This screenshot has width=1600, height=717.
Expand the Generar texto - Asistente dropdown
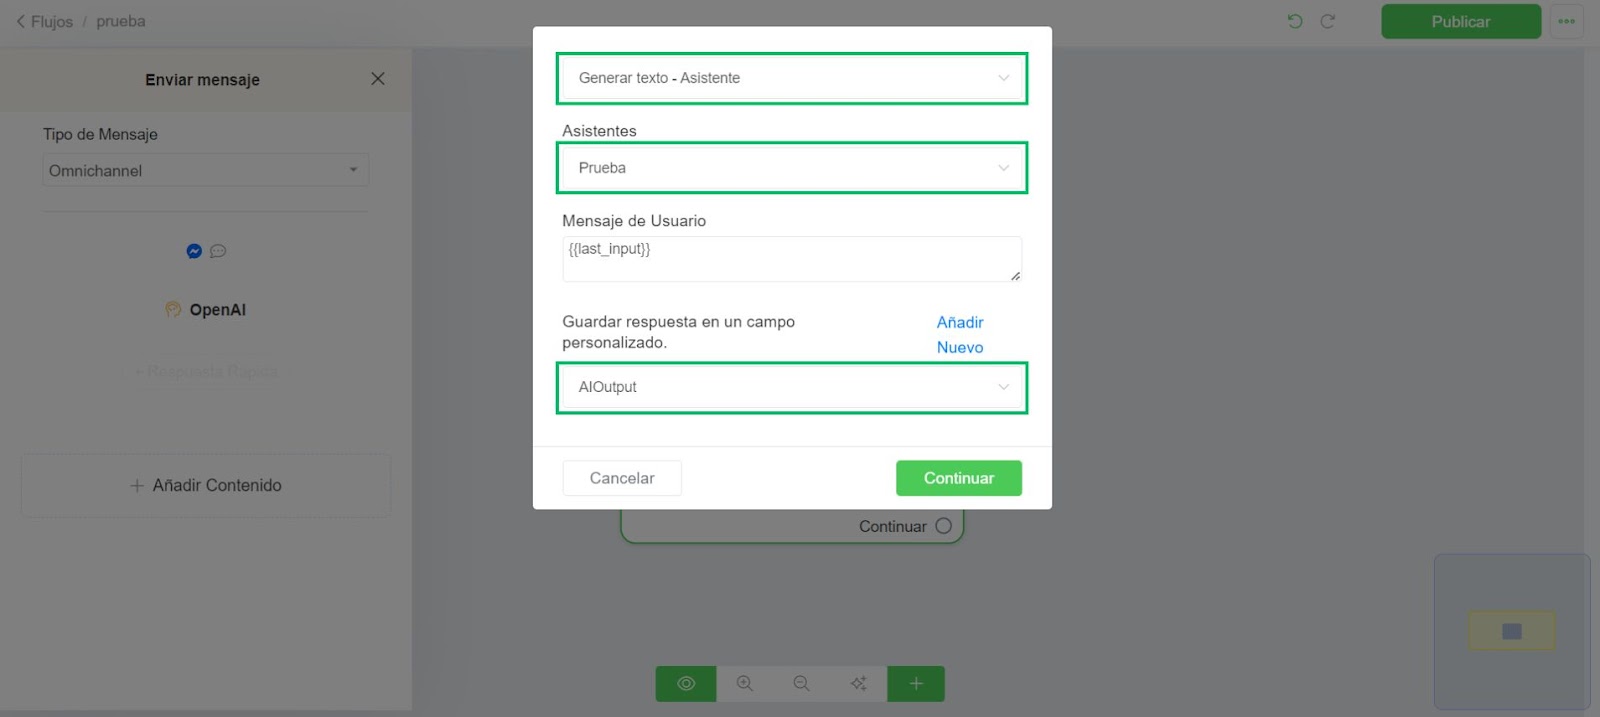pos(792,78)
